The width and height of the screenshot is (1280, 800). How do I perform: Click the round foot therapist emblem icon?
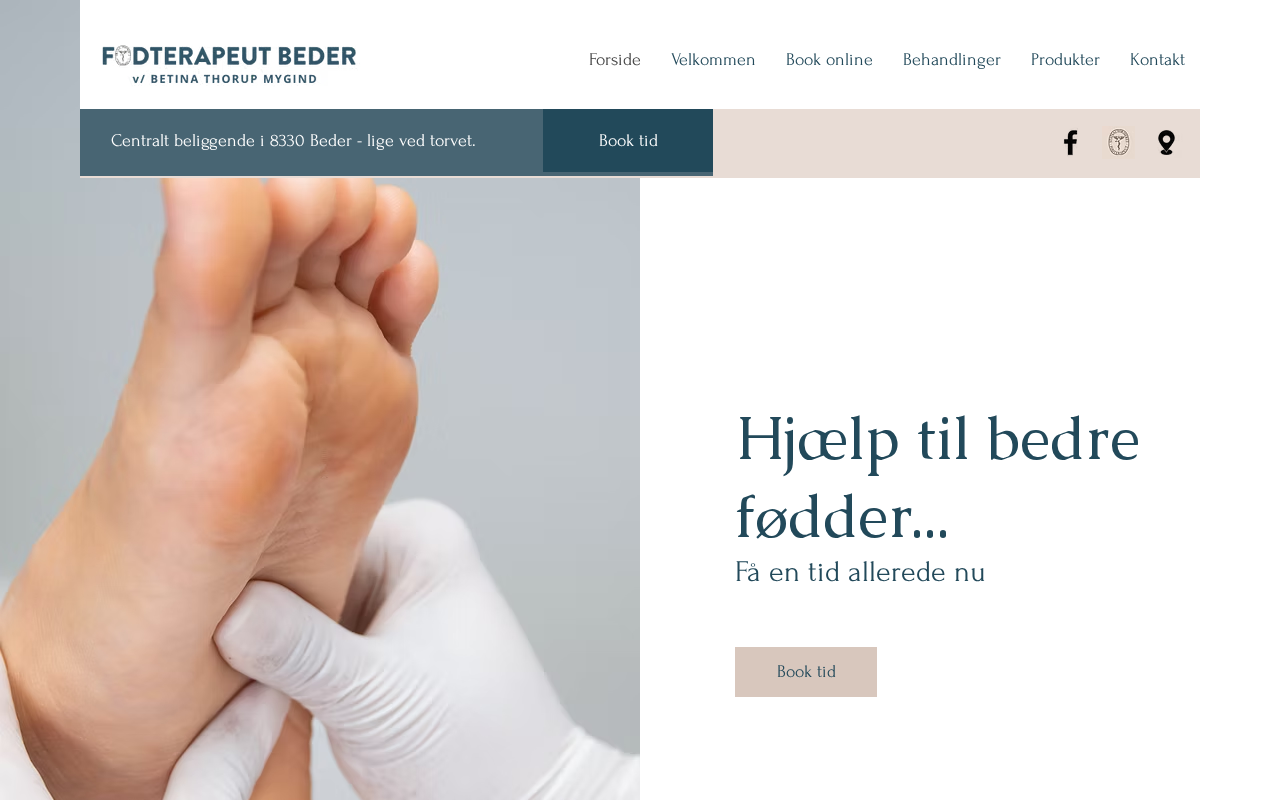pyautogui.click(x=1118, y=143)
